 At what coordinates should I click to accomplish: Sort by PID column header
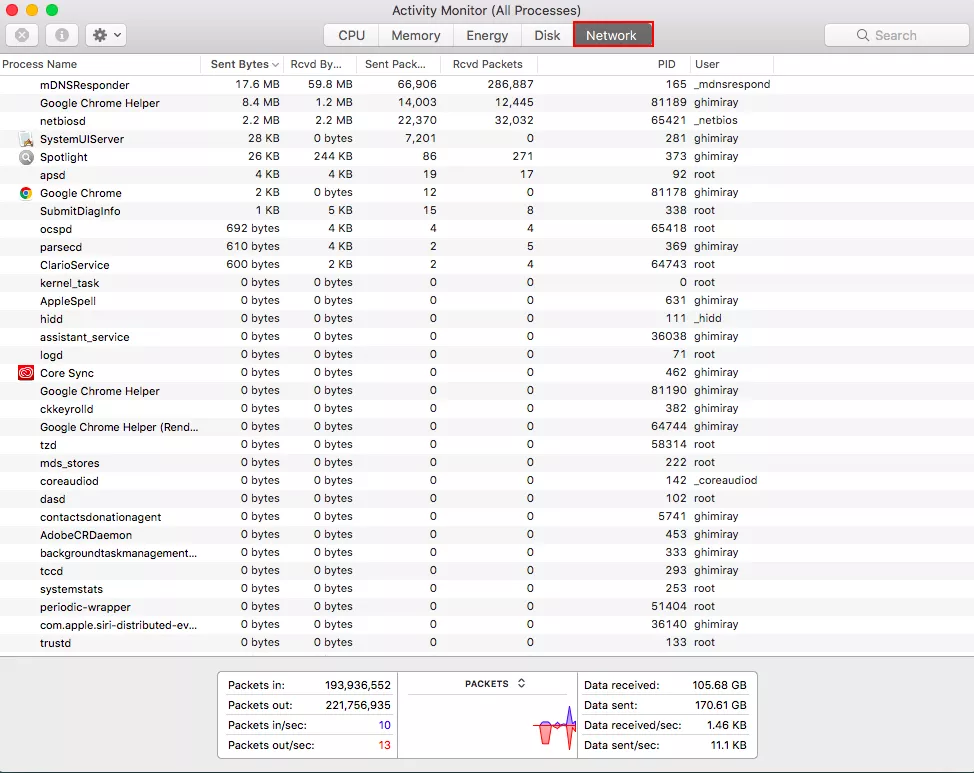point(666,64)
